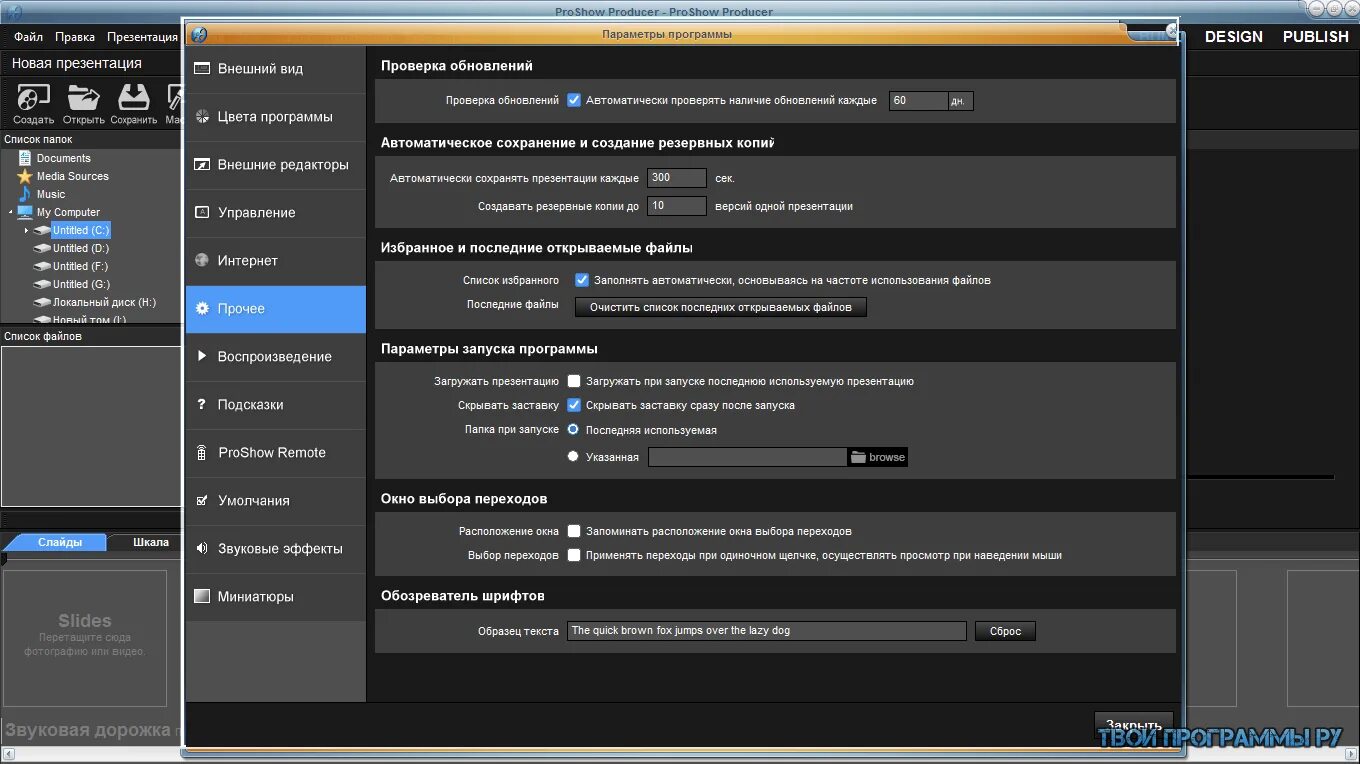Screen dimensions: 1360x764
Task: Select Указанная folder radio option
Action: (x=573, y=456)
